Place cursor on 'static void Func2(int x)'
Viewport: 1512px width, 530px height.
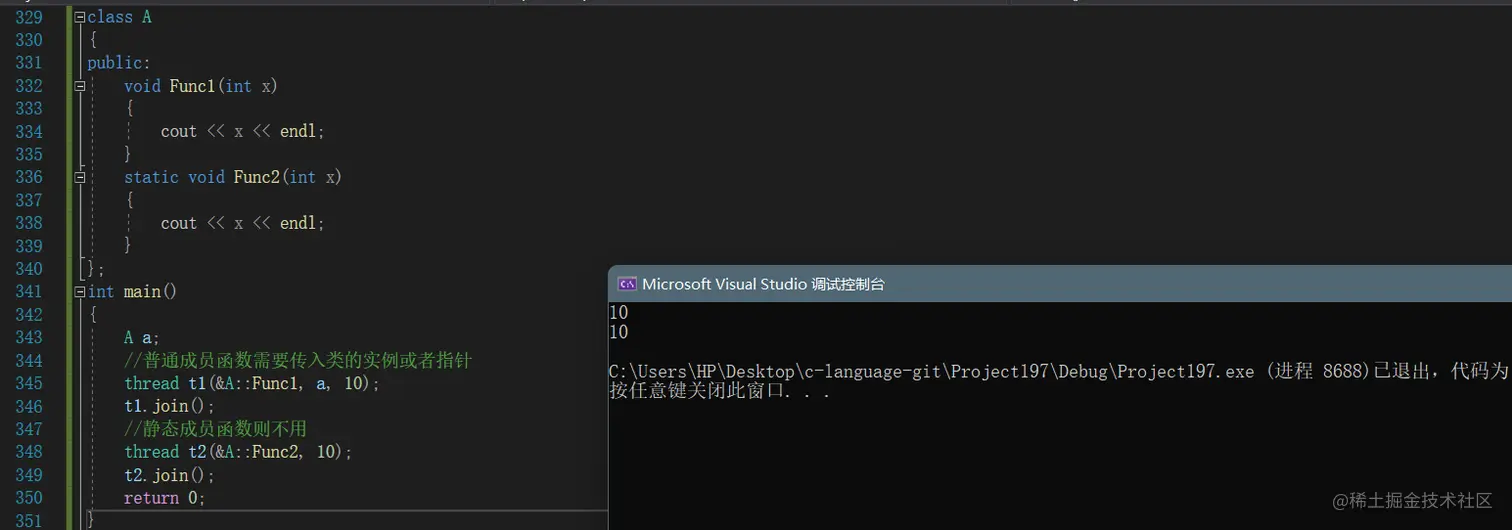[232, 177]
